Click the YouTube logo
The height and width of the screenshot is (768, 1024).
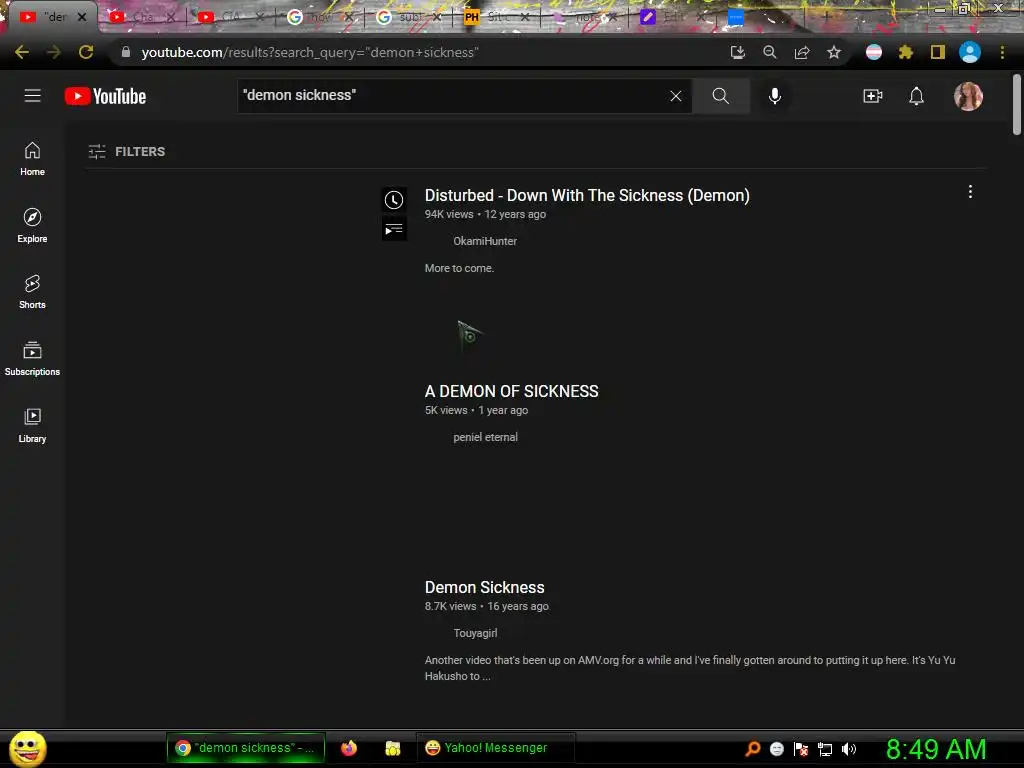pyautogui.click(x=105, y=96)
